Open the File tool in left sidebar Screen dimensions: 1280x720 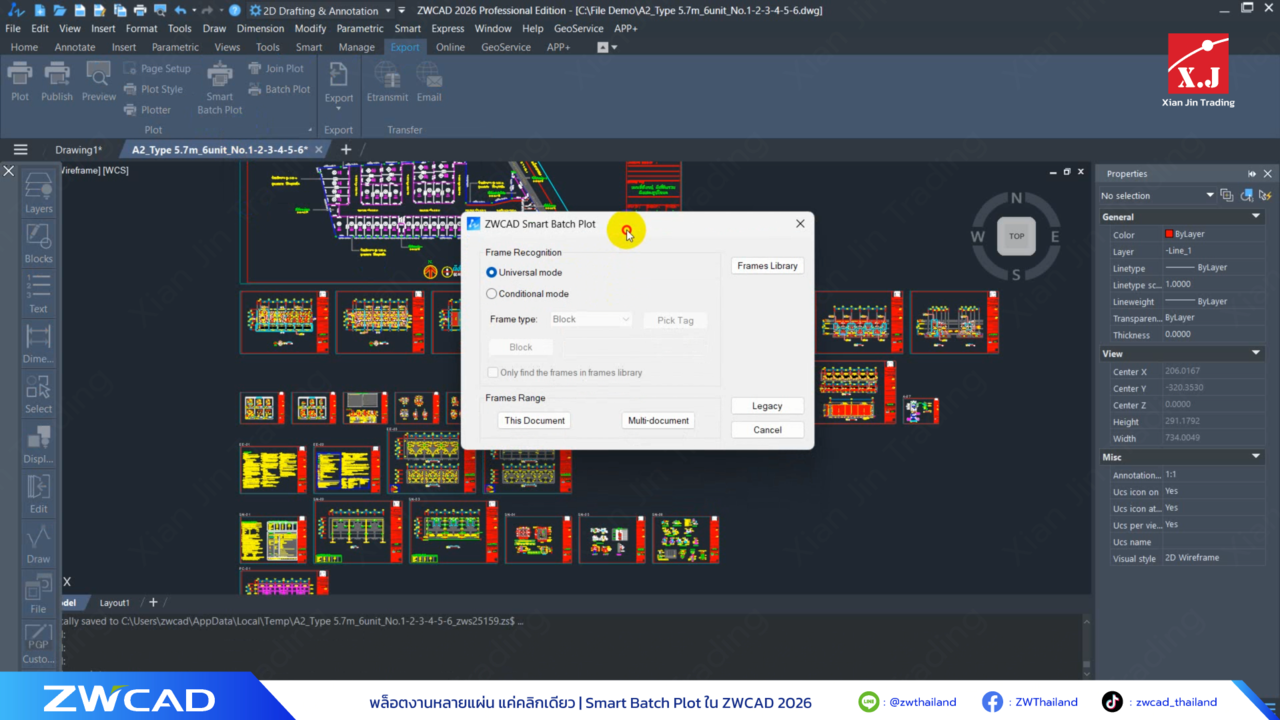tap(38, 593)
